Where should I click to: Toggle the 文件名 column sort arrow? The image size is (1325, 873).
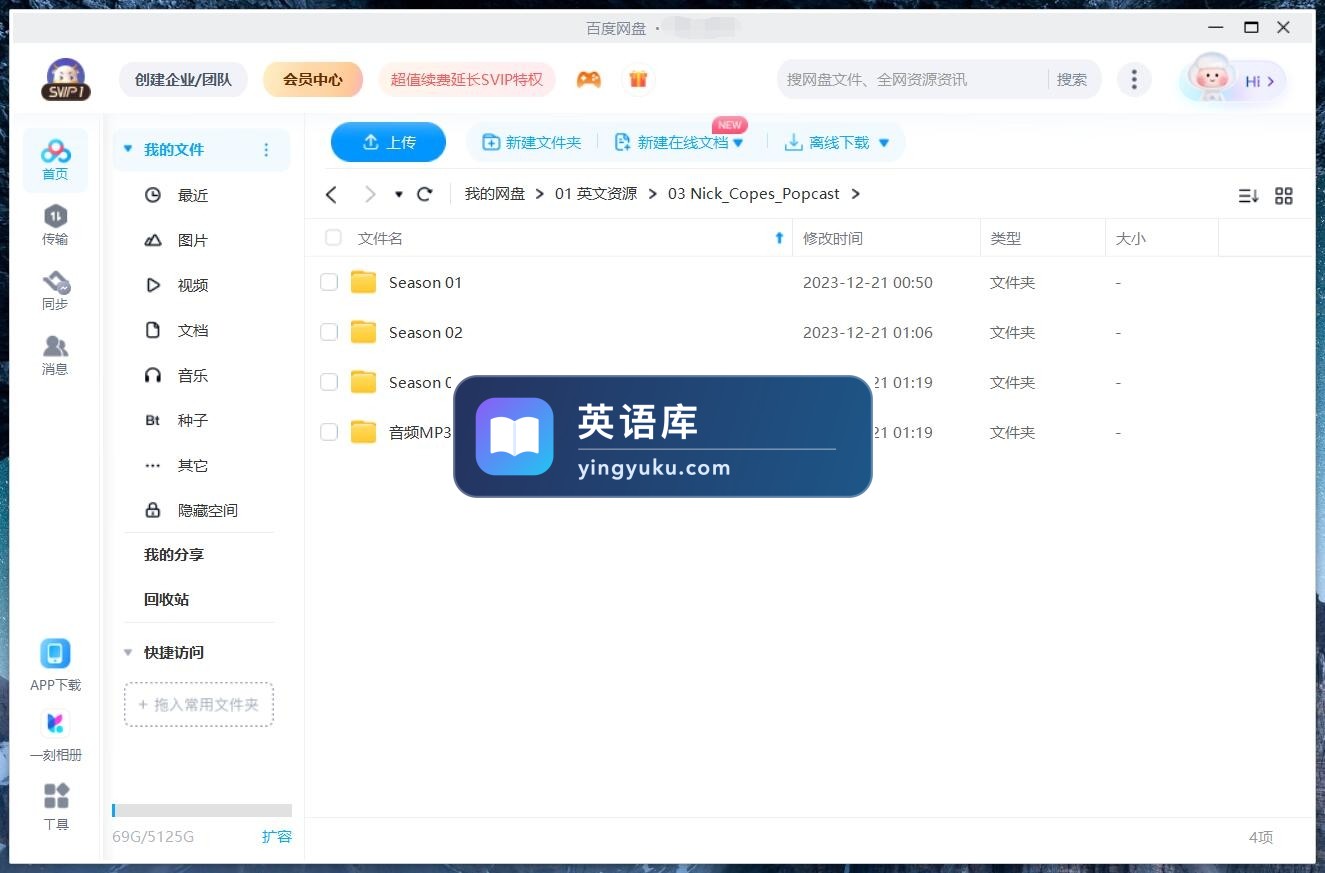click(x=779, y=238)
